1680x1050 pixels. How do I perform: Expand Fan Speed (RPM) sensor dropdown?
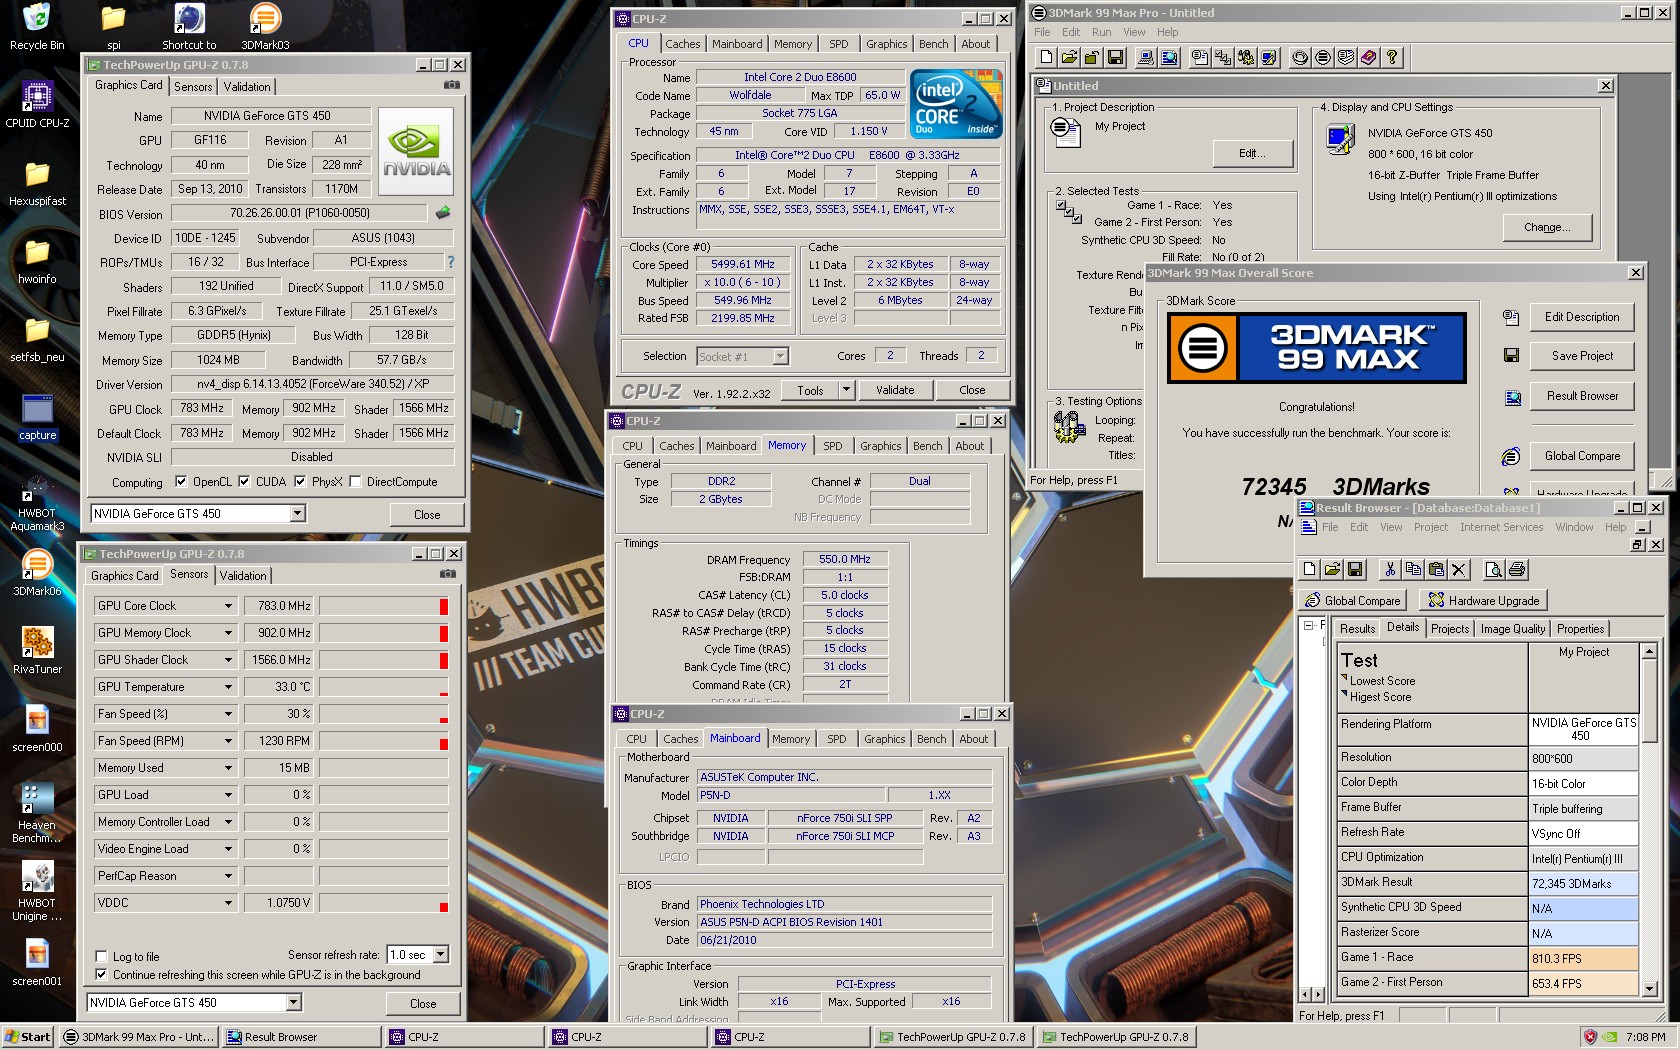click(228, 741)
